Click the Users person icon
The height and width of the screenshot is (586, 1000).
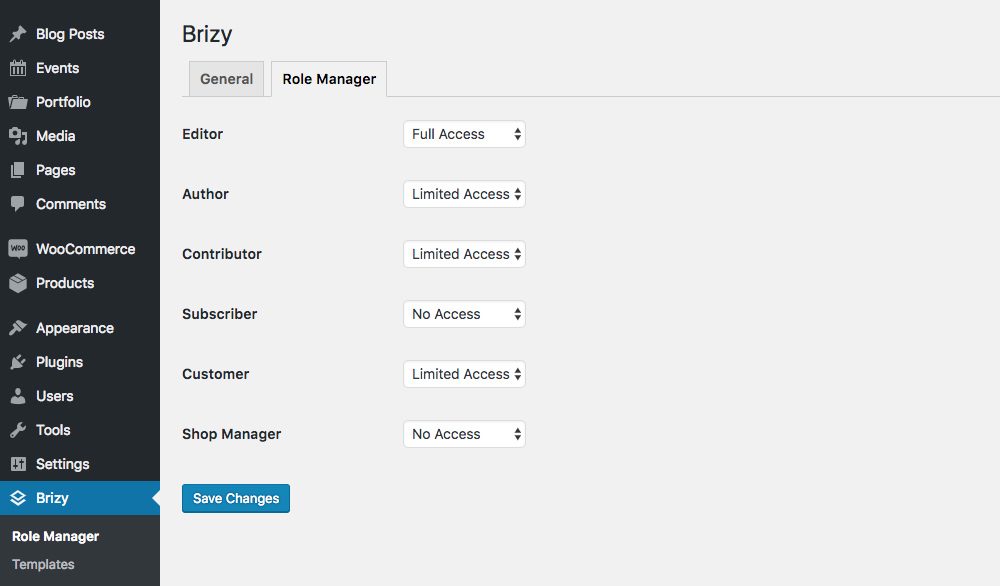tap(18, 396)
